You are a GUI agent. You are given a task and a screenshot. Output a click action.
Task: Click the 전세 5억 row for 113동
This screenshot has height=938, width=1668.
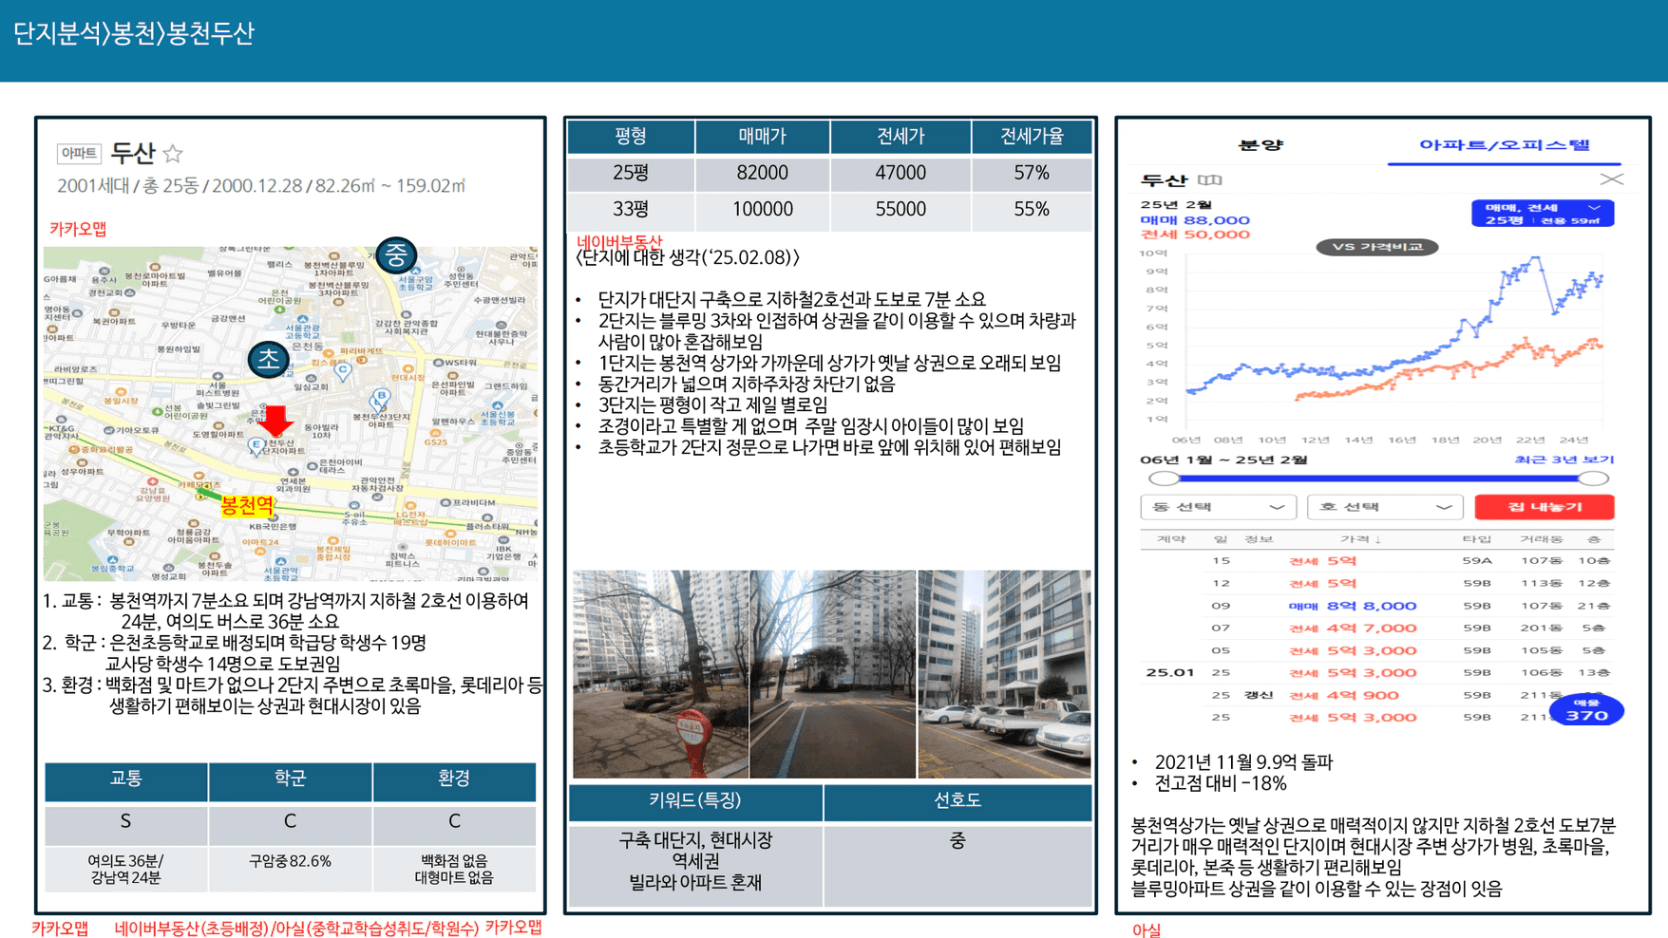(1377, 583)
